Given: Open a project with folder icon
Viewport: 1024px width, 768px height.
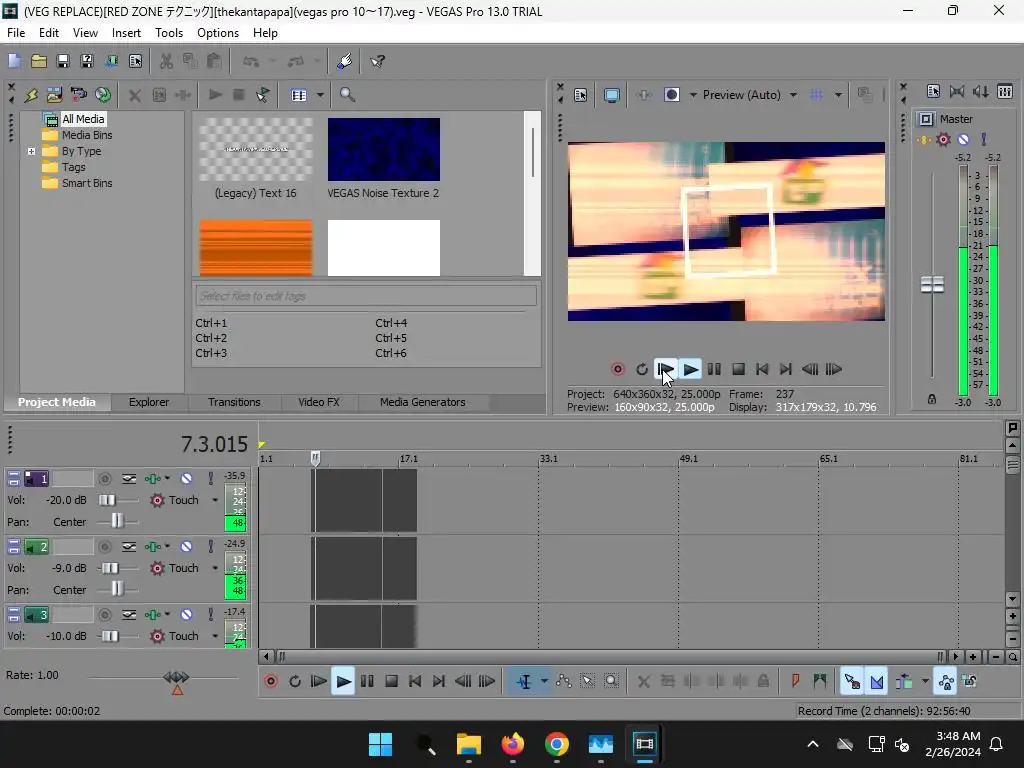Looking at the screenshot, I should [x=39, y=61].
